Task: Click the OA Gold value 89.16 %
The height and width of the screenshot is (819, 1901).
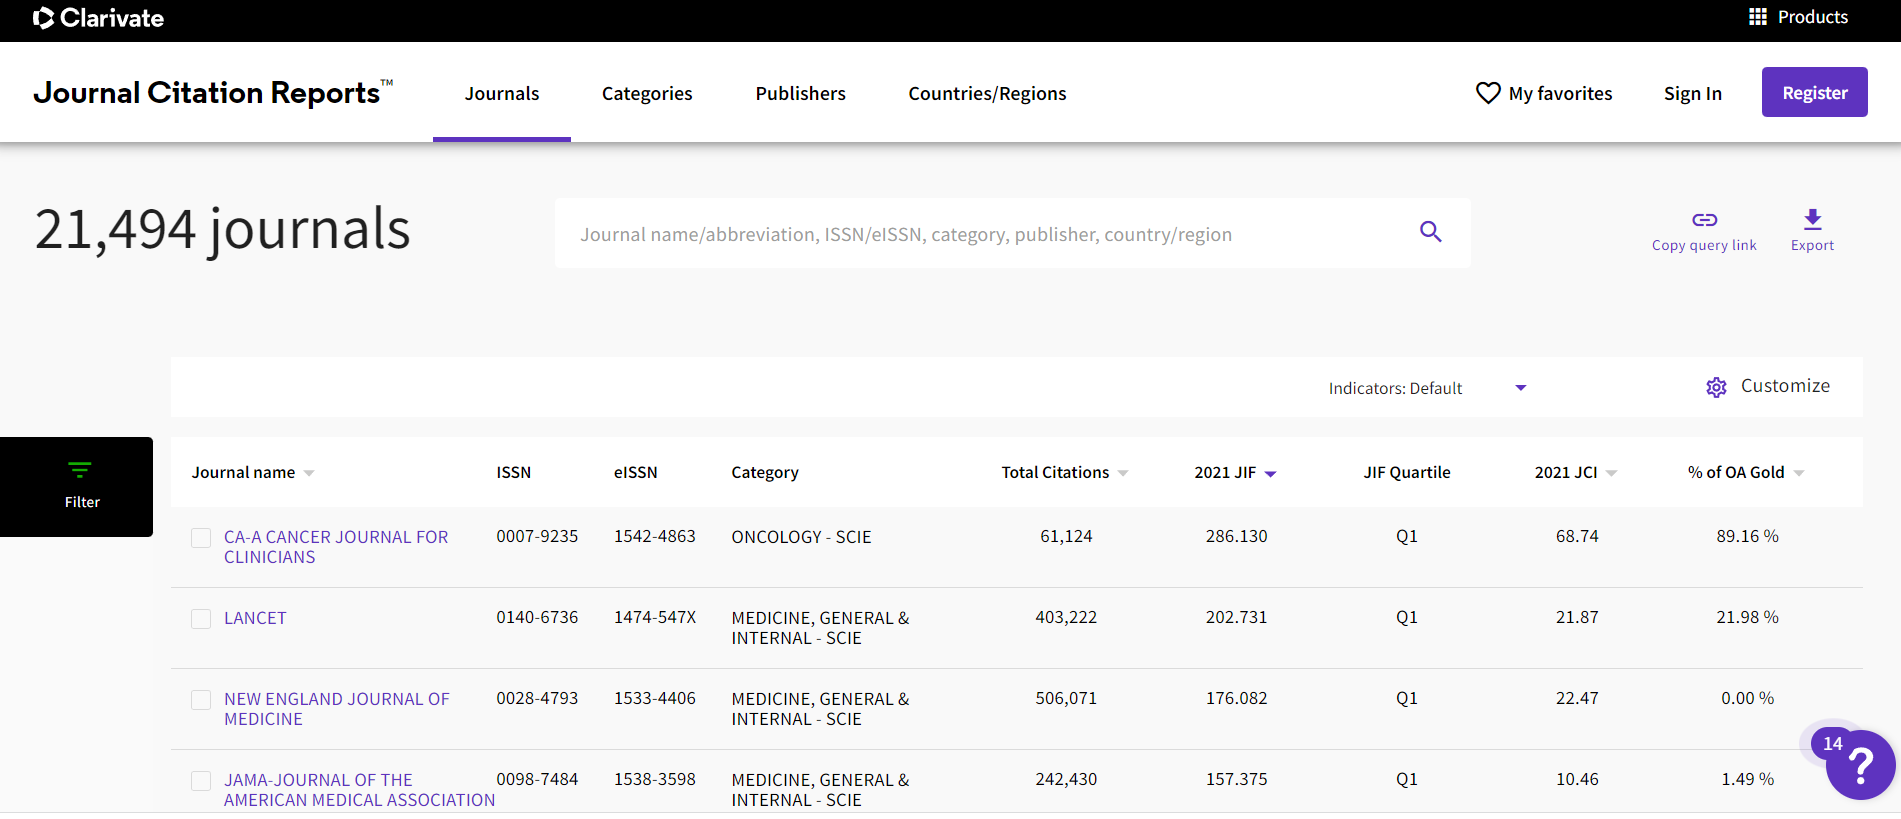Action: [1747, 536]
